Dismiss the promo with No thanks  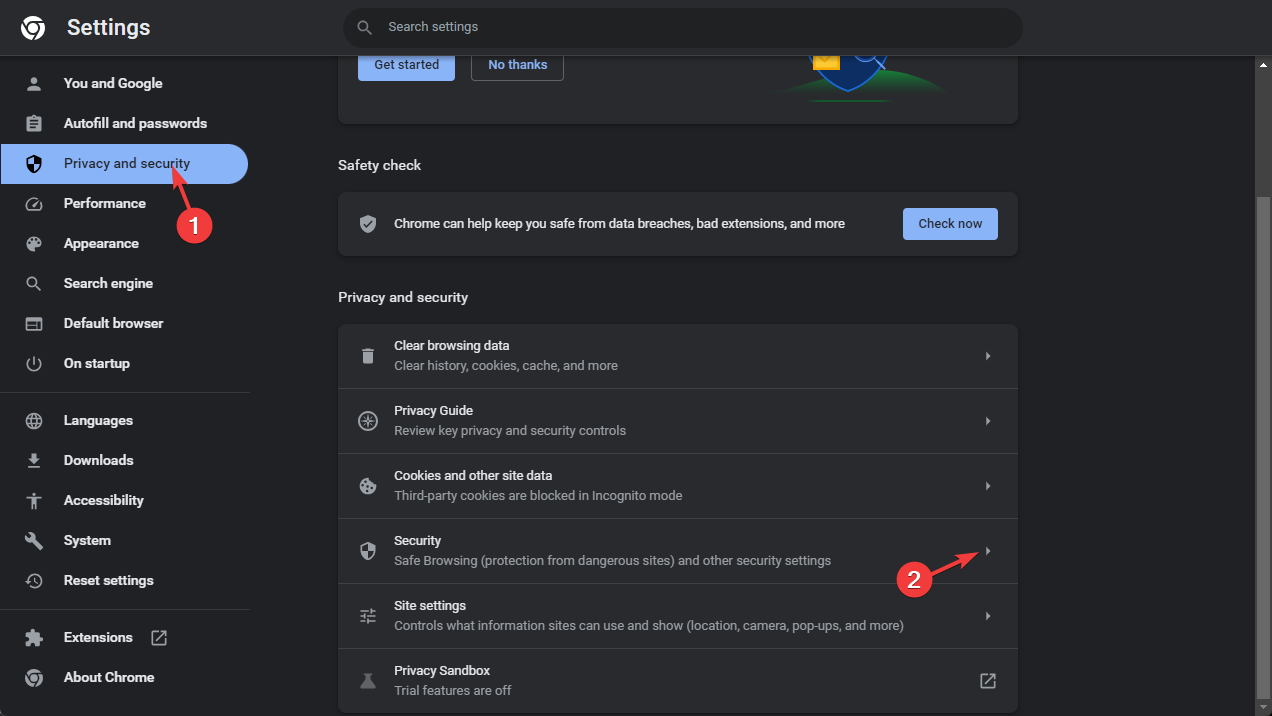tap(517, 65)
